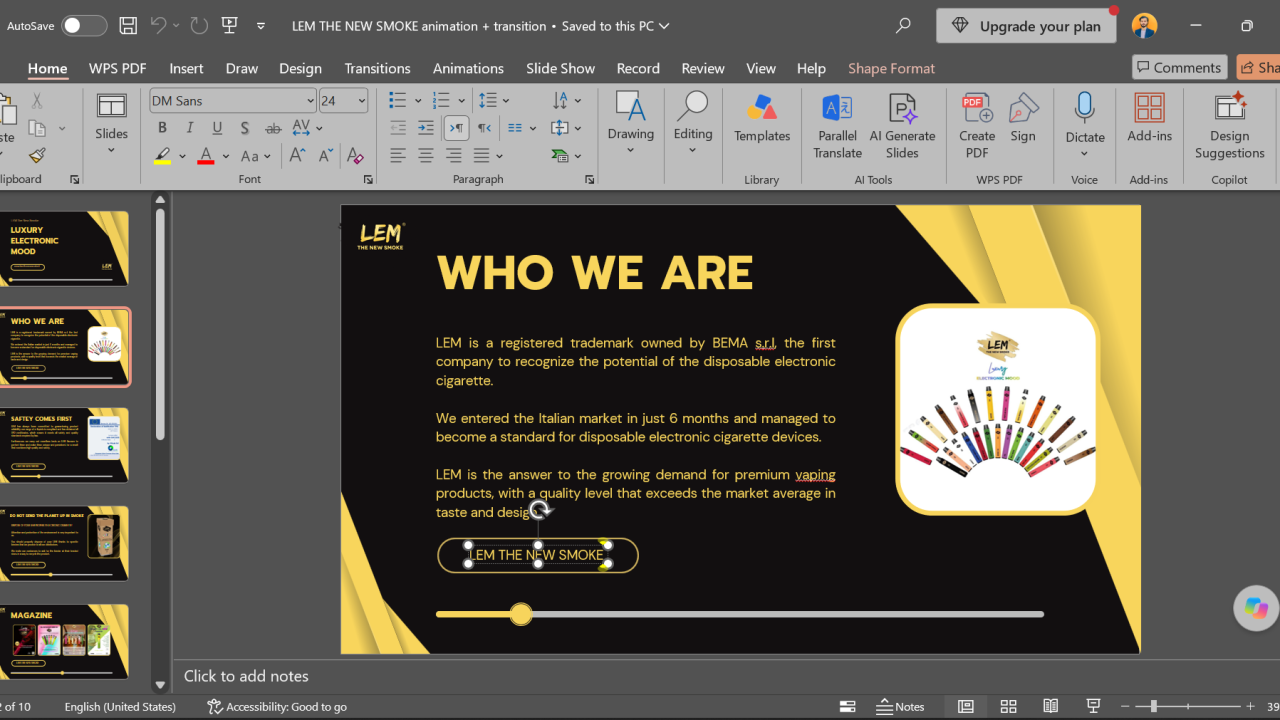Toggle the AutoSave switch
The image size is (1280, 720).
tap(84, 26)
